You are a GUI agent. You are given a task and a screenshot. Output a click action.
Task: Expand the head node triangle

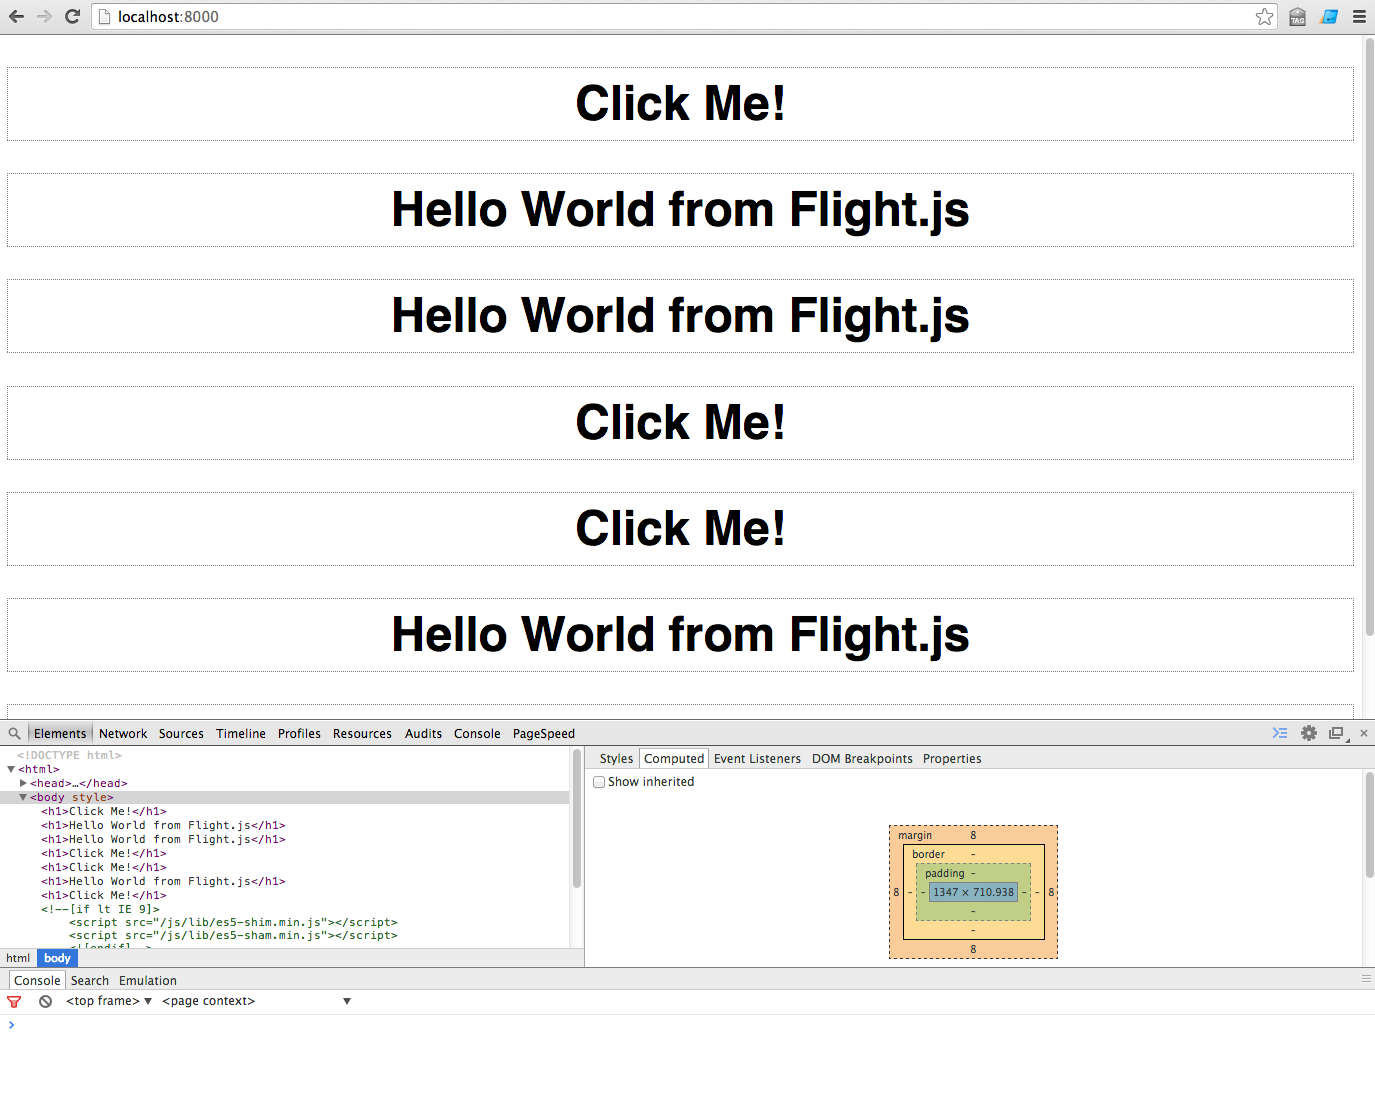click(23, 783)
